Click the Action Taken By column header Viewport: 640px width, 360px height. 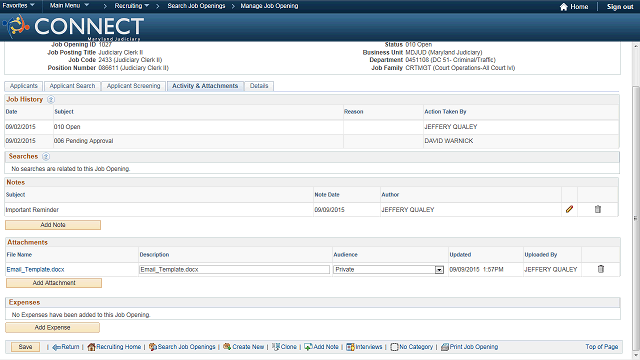click(445, 111)
